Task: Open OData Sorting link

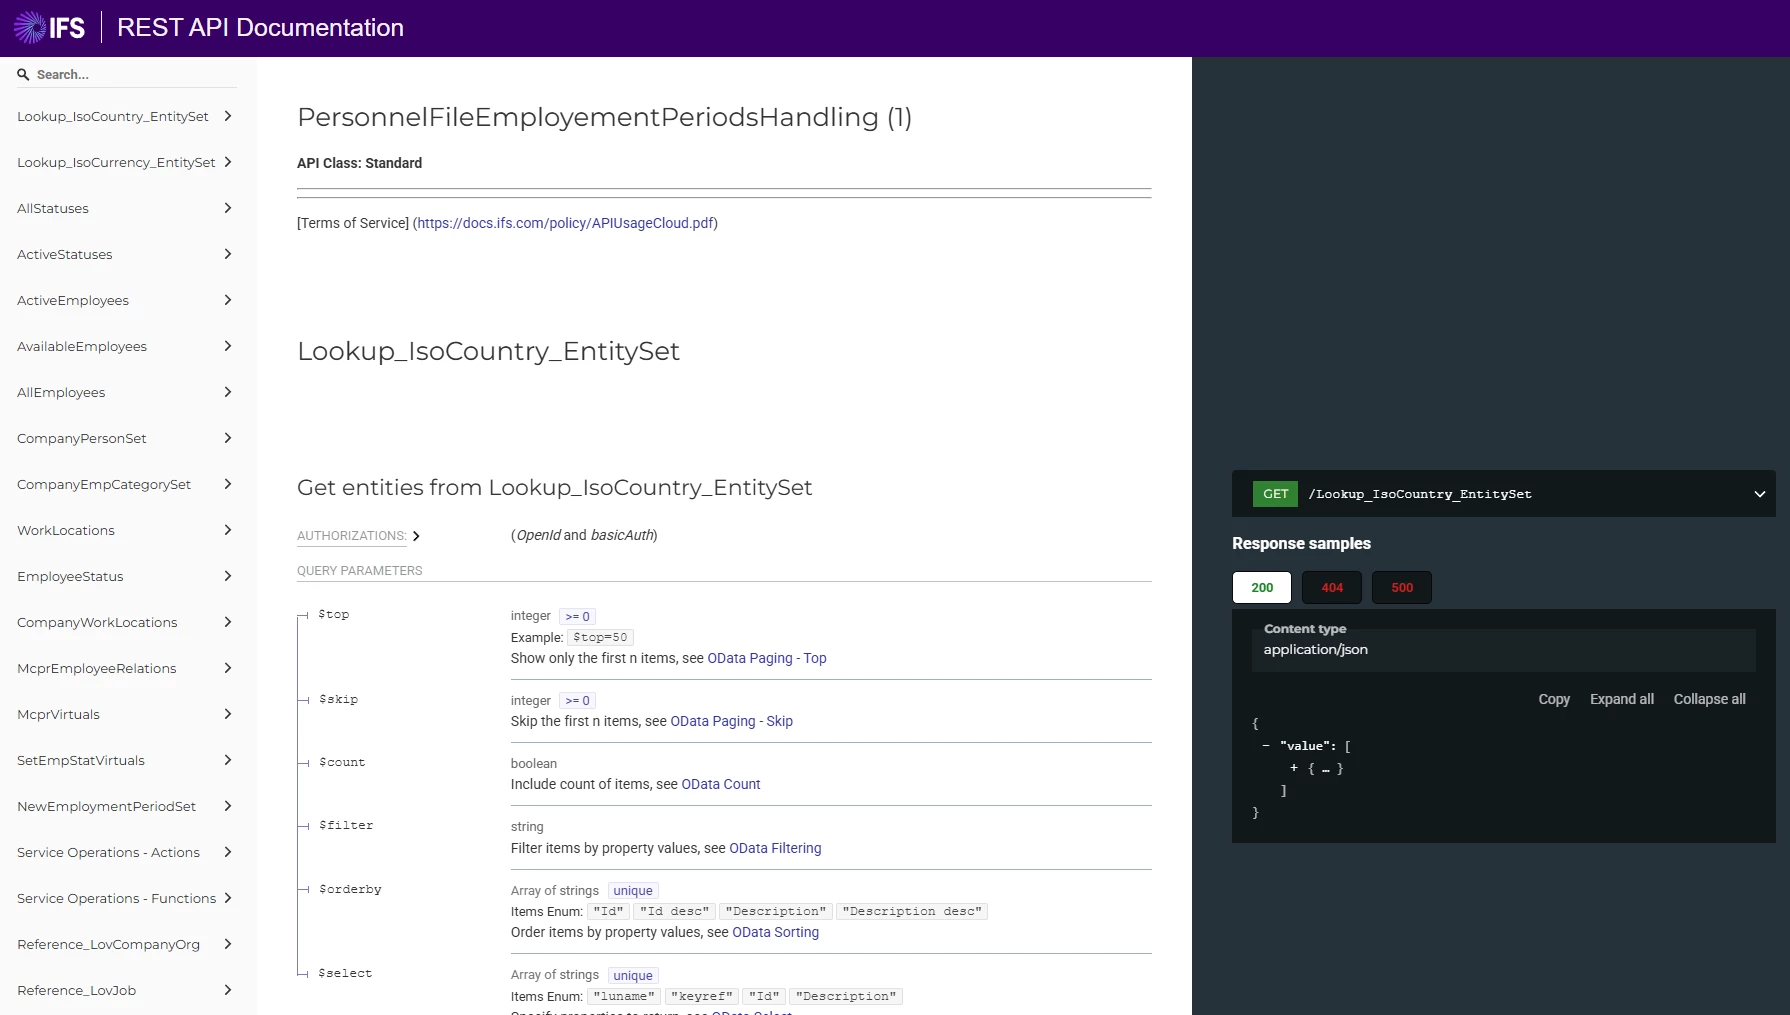Action: pyautogui.click(x=775, y=932)
